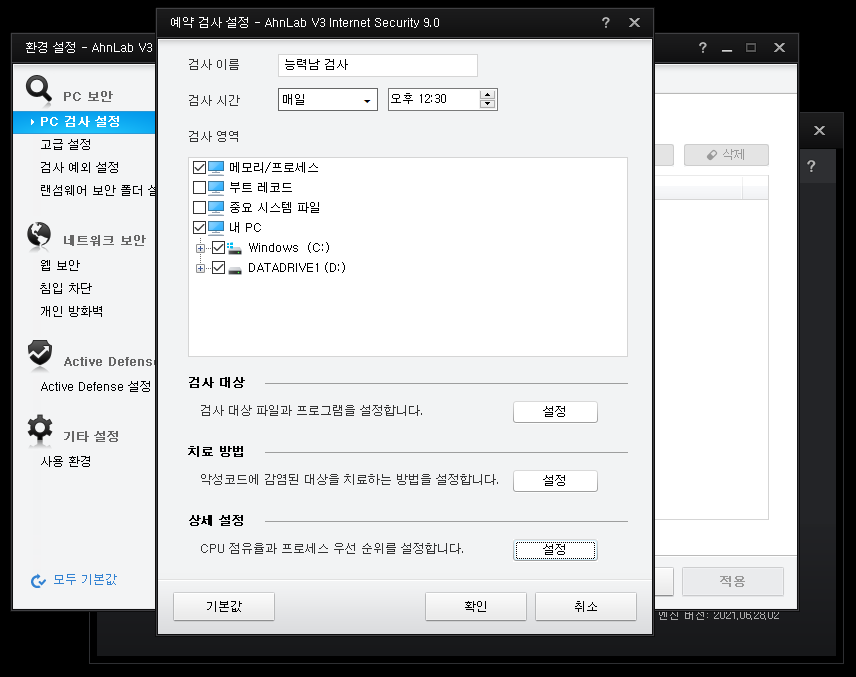Click the PC 보안 magnifier icon
856x677 pixels.
[x=39, y=90]
